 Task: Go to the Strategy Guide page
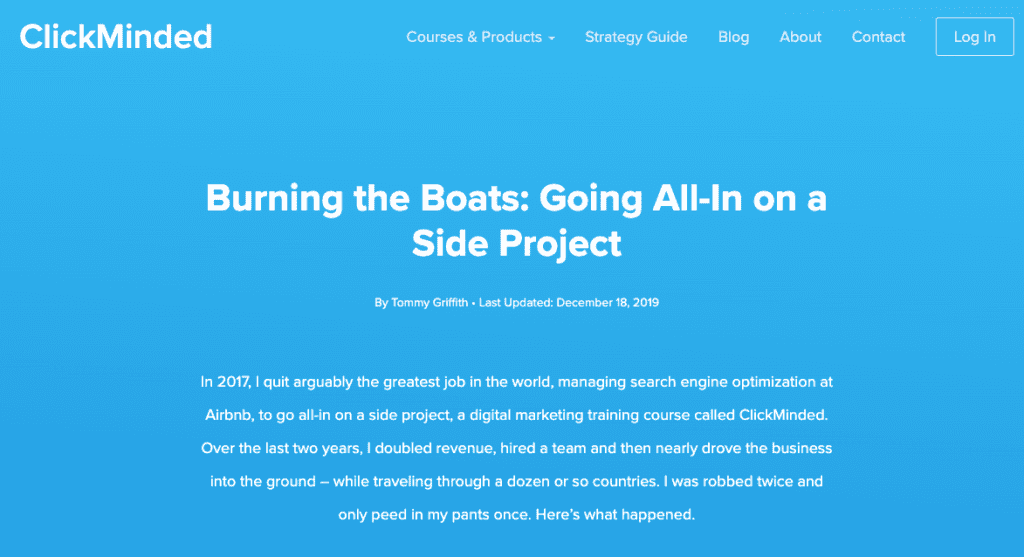[636, 37]
